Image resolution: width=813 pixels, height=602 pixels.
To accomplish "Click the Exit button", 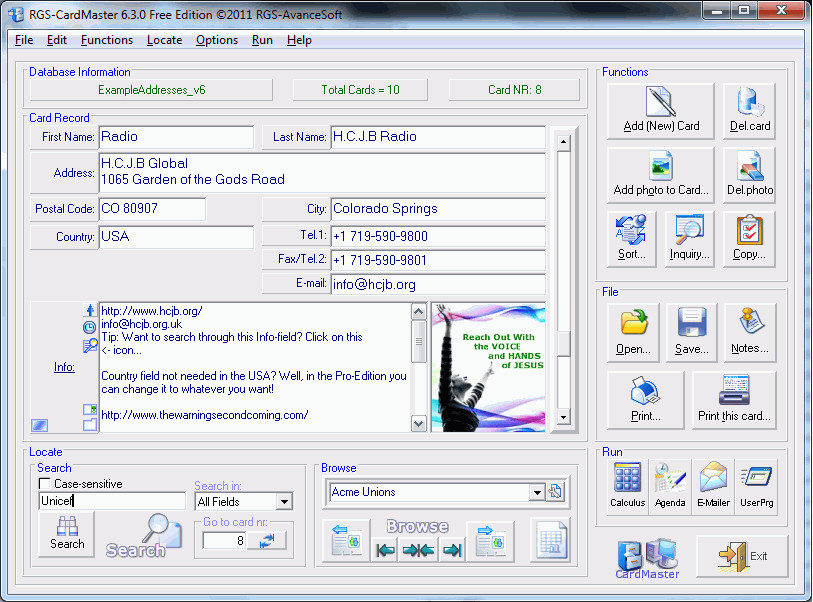I will (742, 556).
